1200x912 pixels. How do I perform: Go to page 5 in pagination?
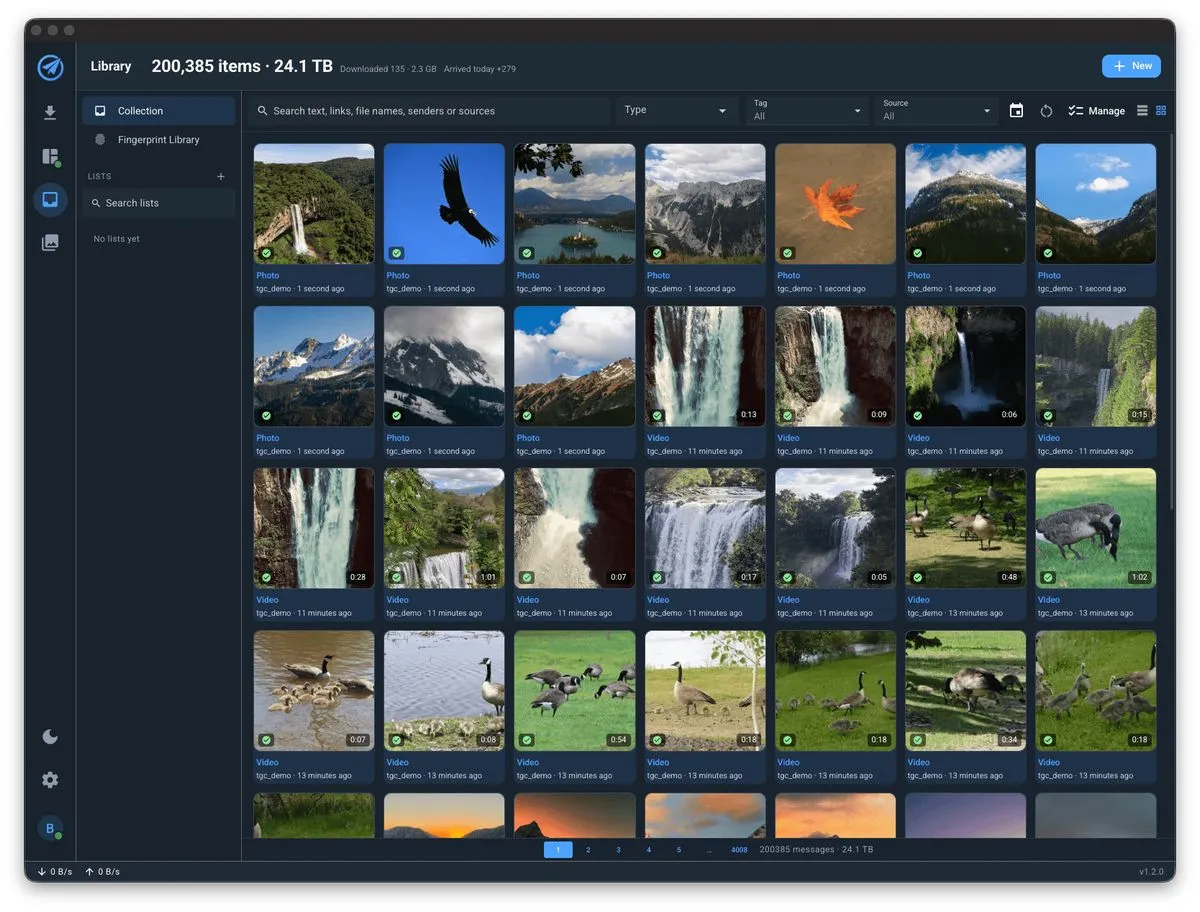click(678, 850)
